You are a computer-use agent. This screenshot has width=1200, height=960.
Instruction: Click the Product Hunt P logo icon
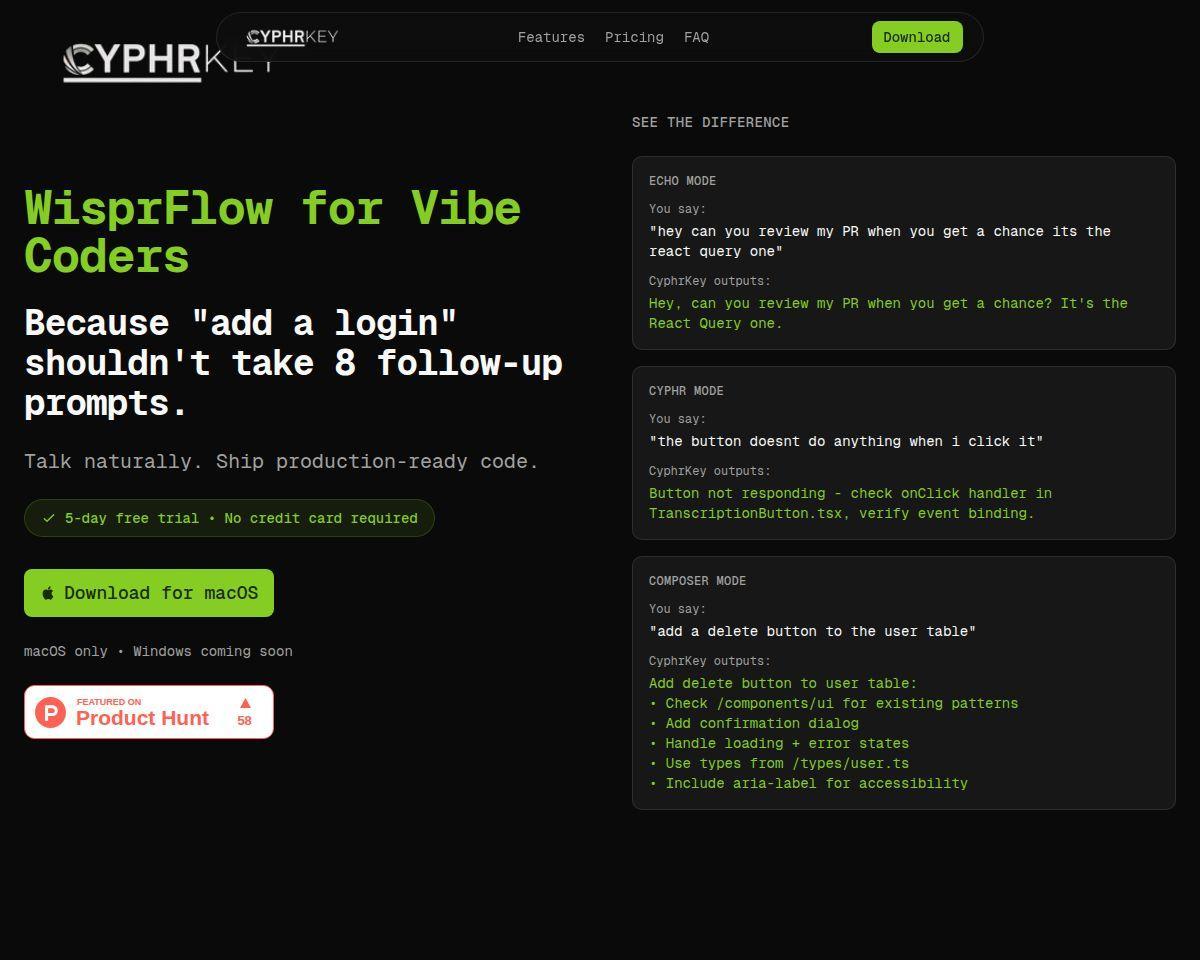(50, 712)
